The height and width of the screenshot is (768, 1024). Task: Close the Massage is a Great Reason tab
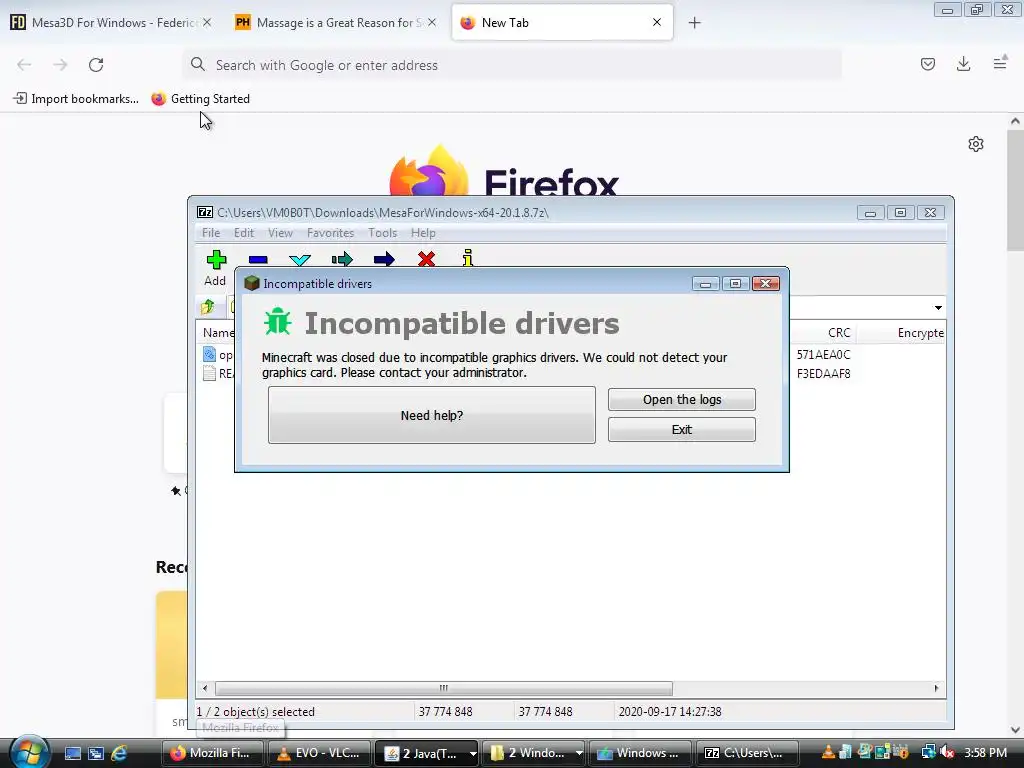432,22
